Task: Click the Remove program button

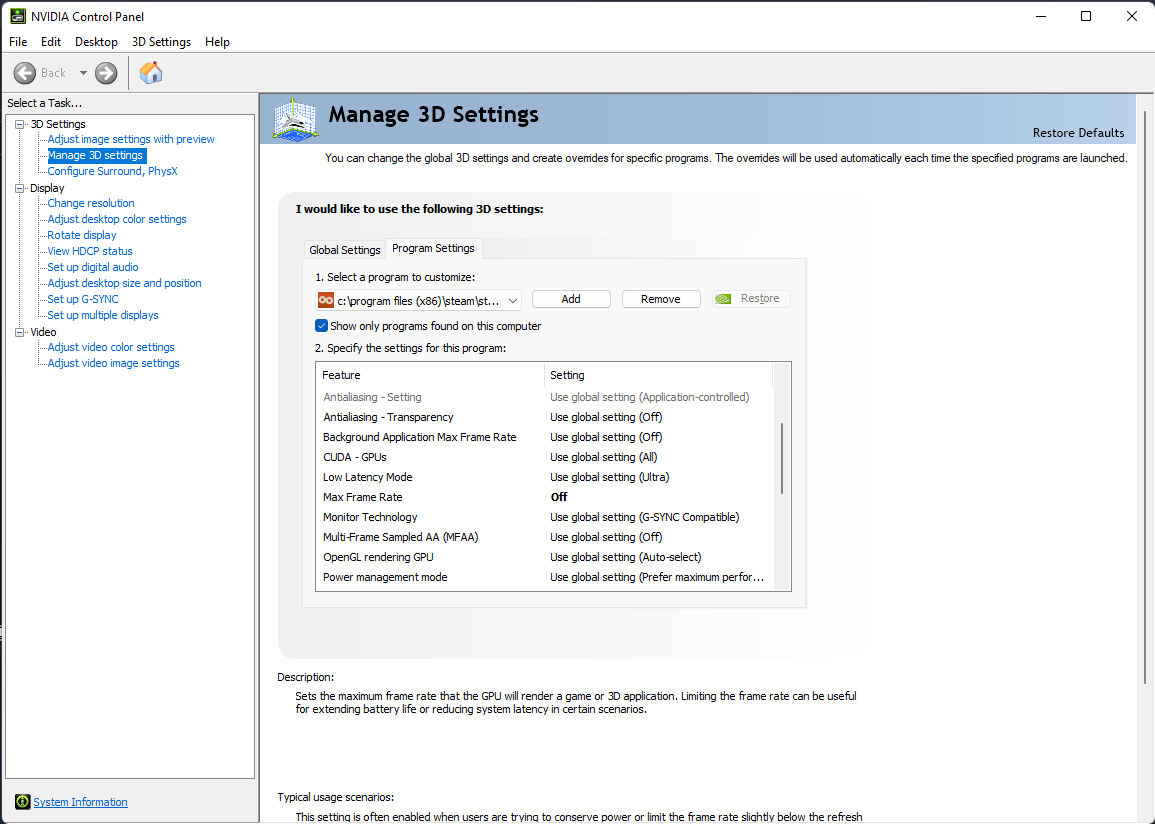Action: click(x=660, y=299)
